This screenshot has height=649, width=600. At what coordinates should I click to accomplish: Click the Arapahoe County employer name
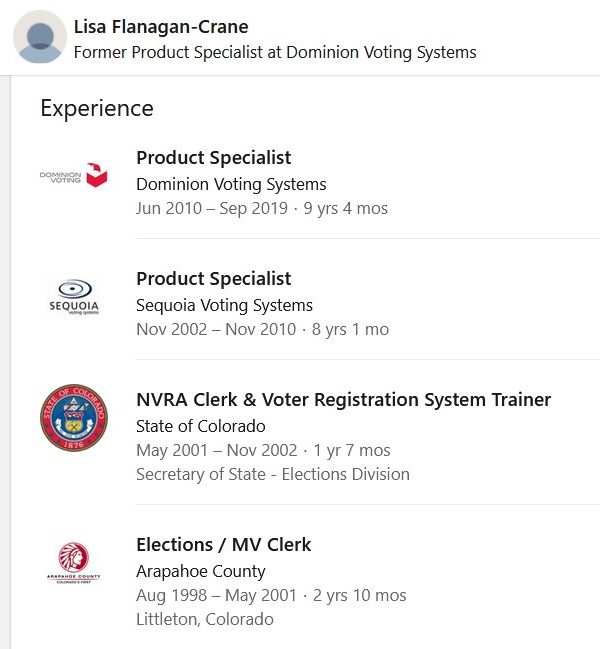pyautogui.click(x=201, y=571)
